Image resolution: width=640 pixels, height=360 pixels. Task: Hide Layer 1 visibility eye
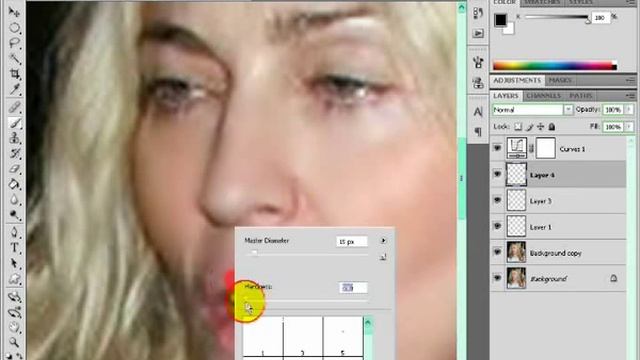point(497,226)
